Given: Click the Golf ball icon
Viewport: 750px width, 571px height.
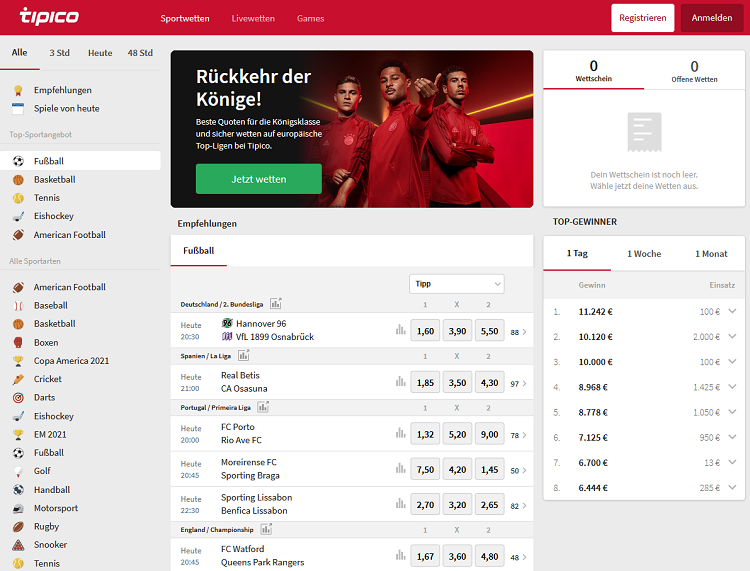Looking at the screenshot, I should point(18,471).
